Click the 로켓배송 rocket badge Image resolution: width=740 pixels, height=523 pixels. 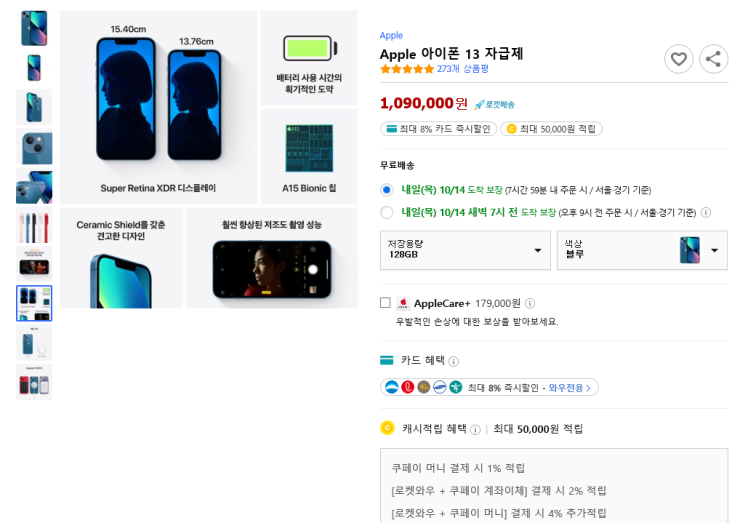coord(495,104)
